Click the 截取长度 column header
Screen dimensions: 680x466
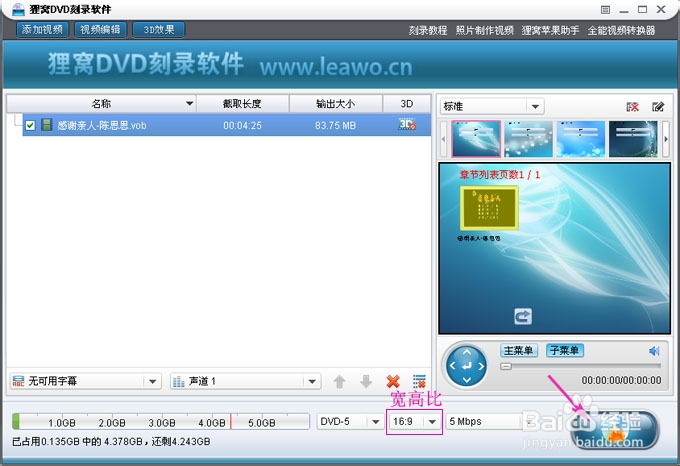pos(242,104)
